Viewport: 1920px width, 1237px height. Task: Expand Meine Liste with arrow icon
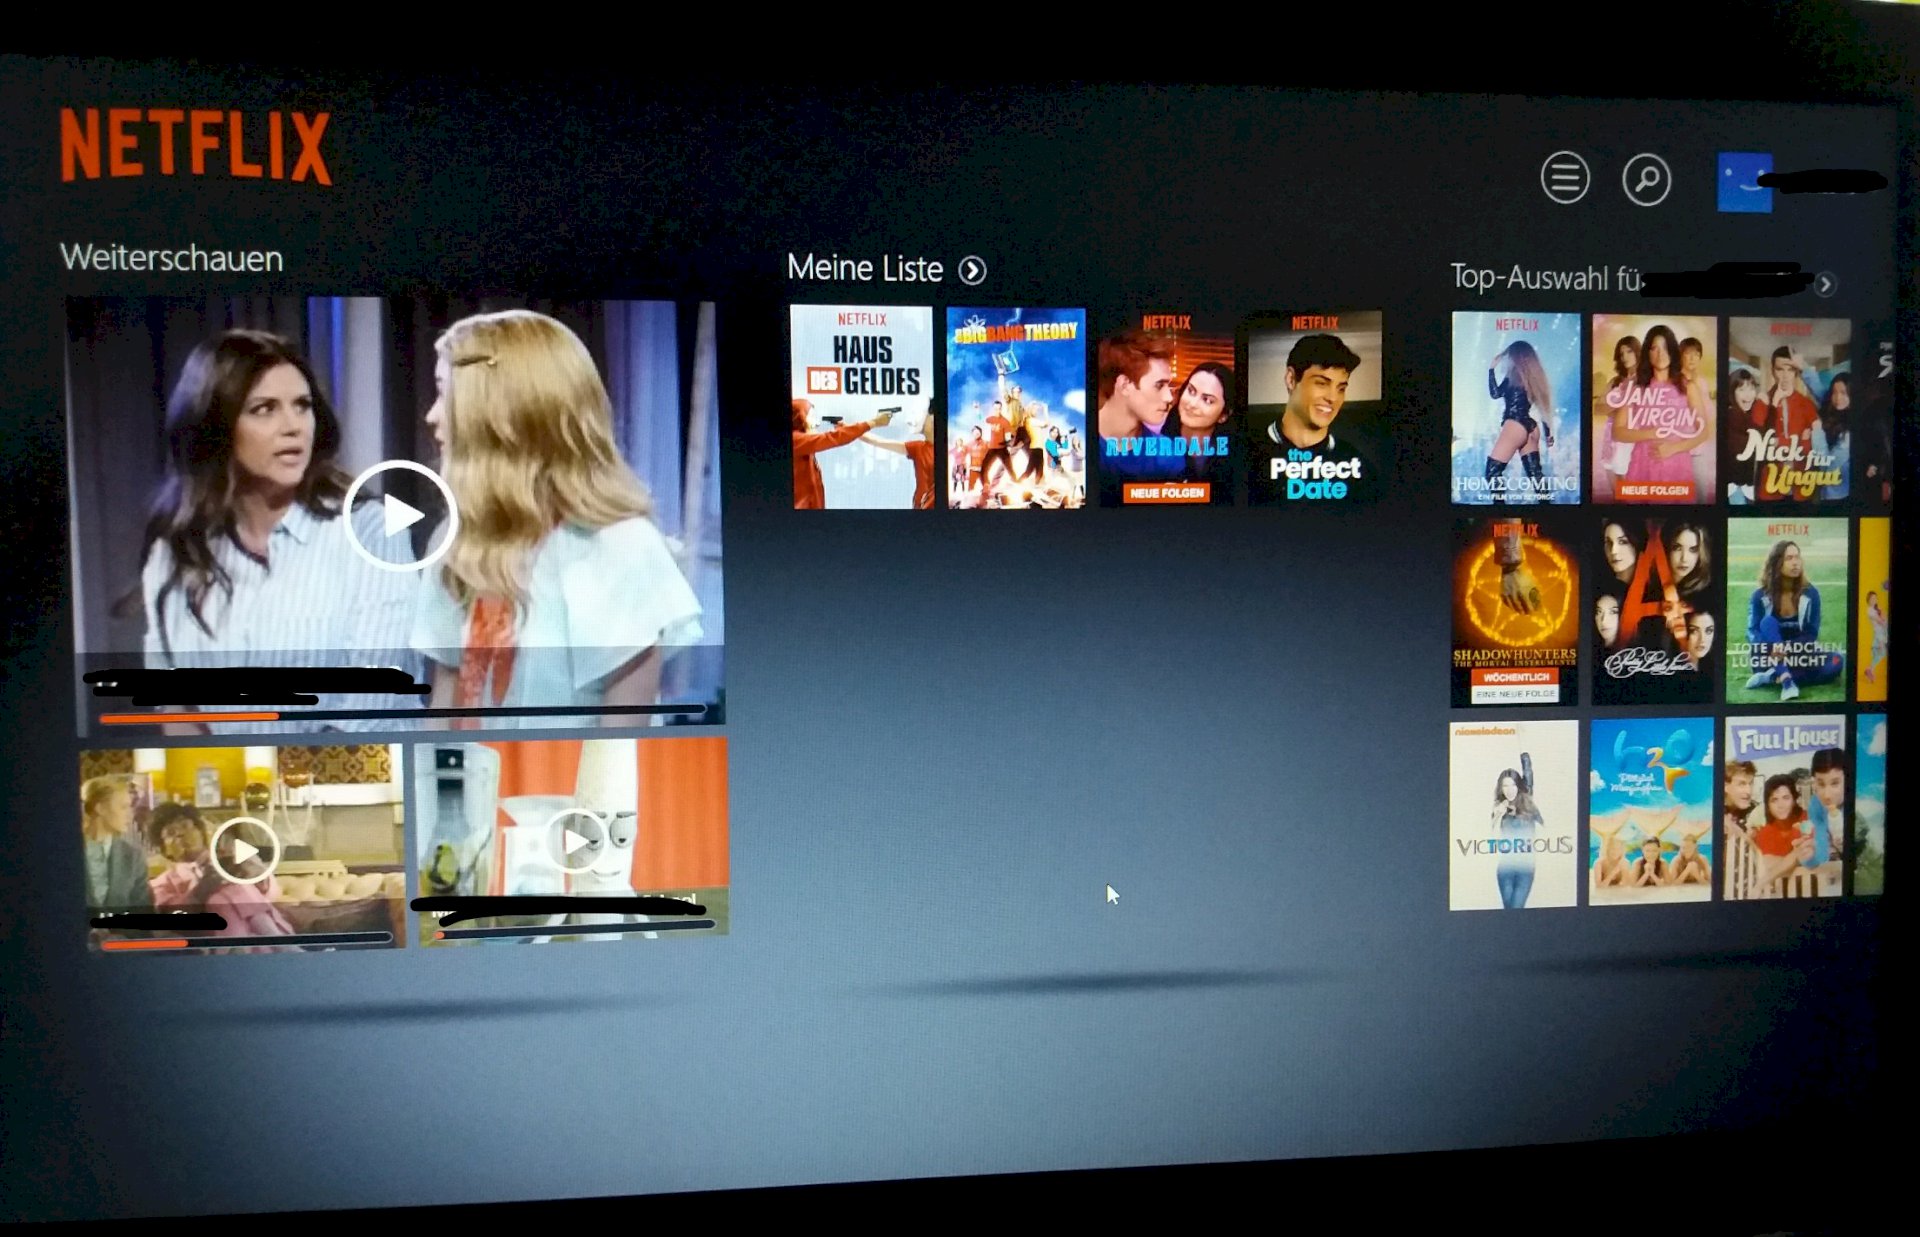click(972, 270)
